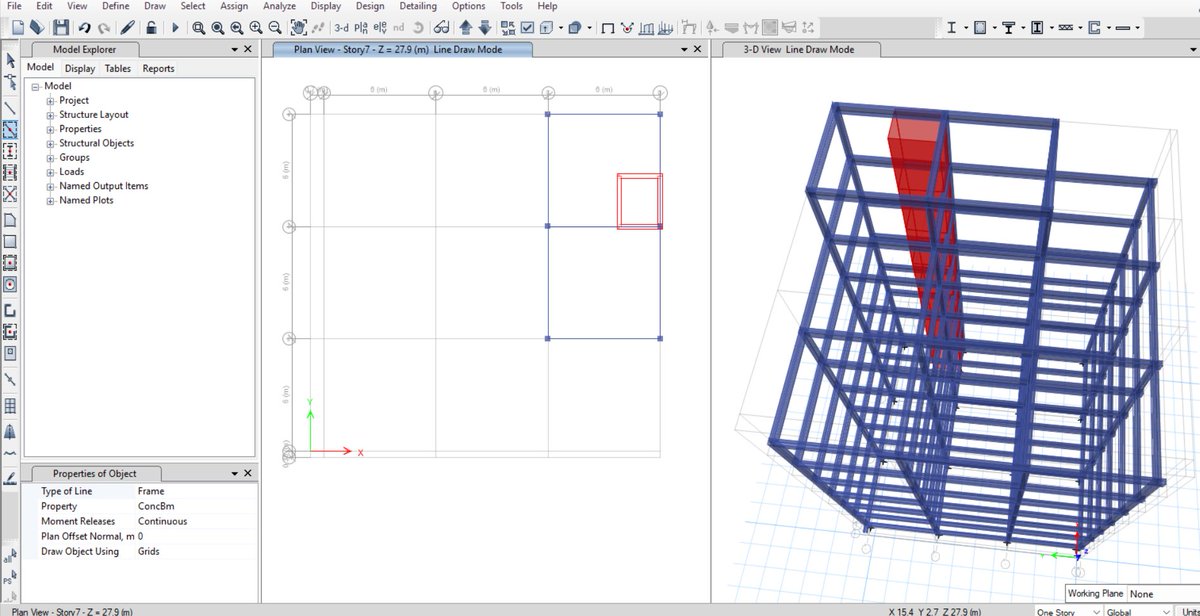Click the New Model icon
The width and height of the screenshot is (1200, 616).
18,27
